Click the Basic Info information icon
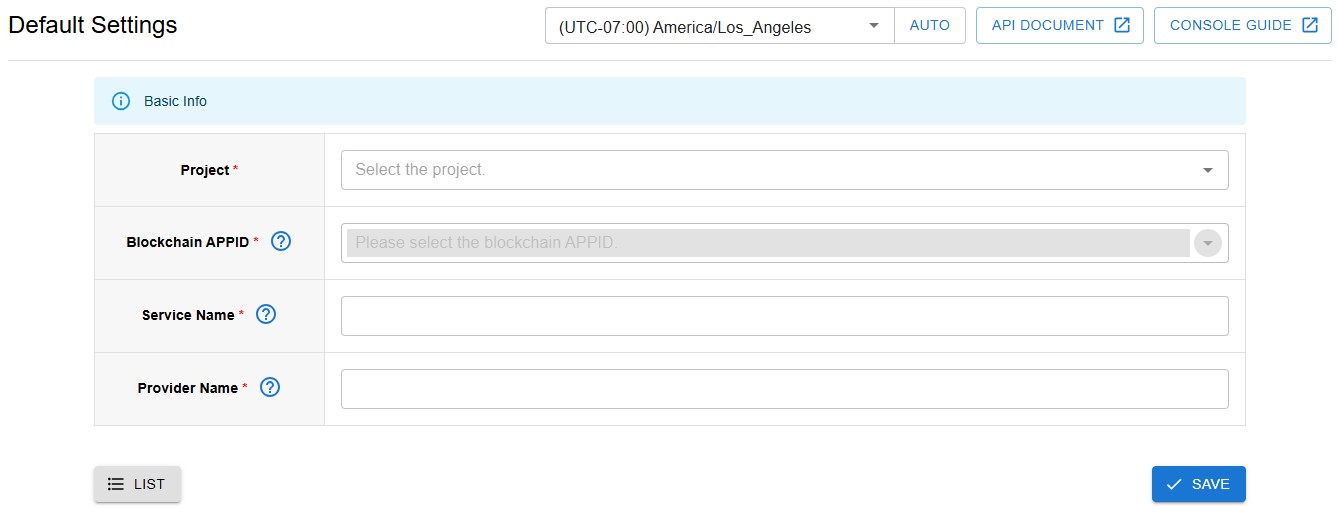Image resolution: width=1338 pixels, height=515 pixels. click(121, 101)
